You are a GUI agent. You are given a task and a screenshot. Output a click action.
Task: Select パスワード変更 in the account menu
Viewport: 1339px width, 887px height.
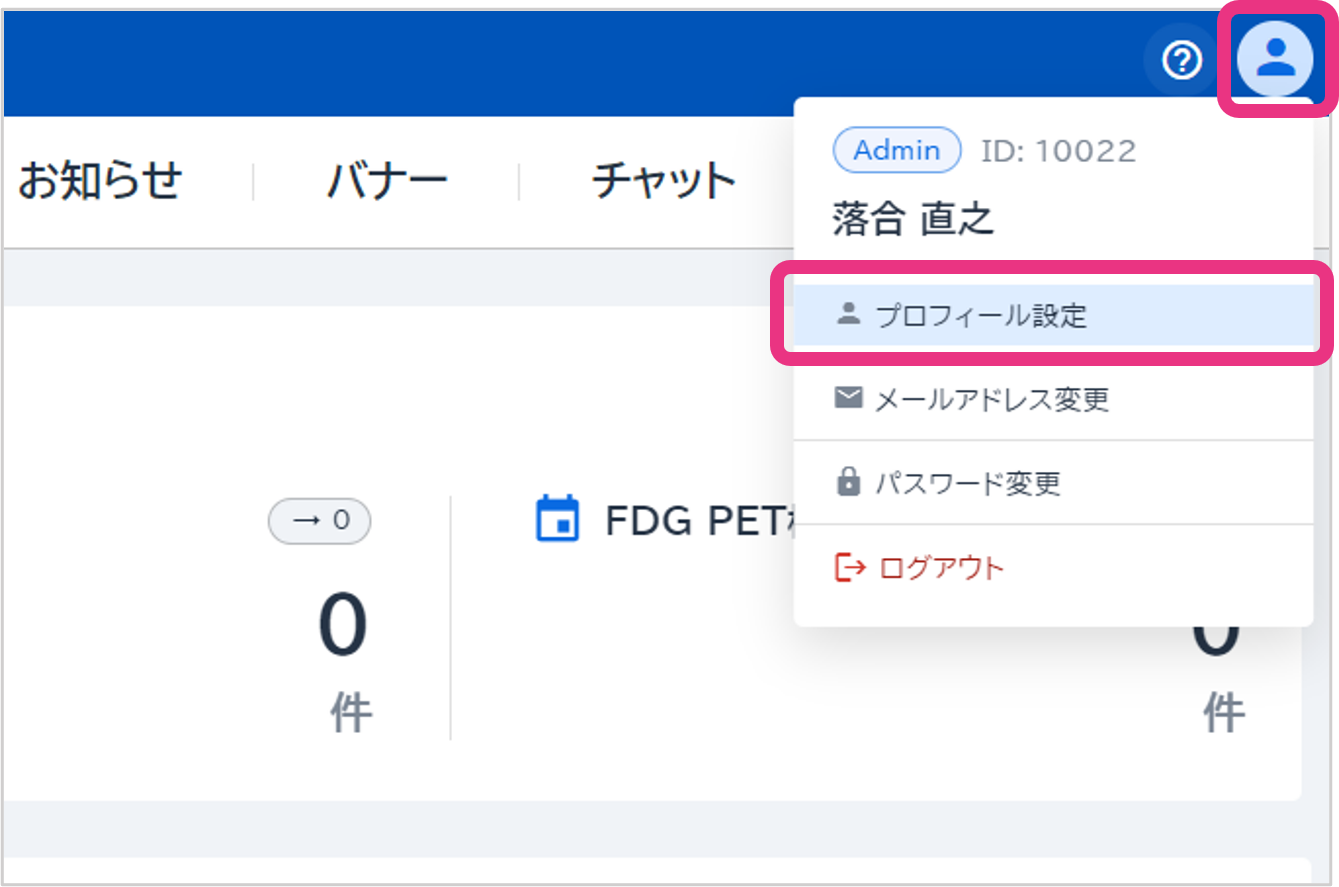click(x=967, y=484)
